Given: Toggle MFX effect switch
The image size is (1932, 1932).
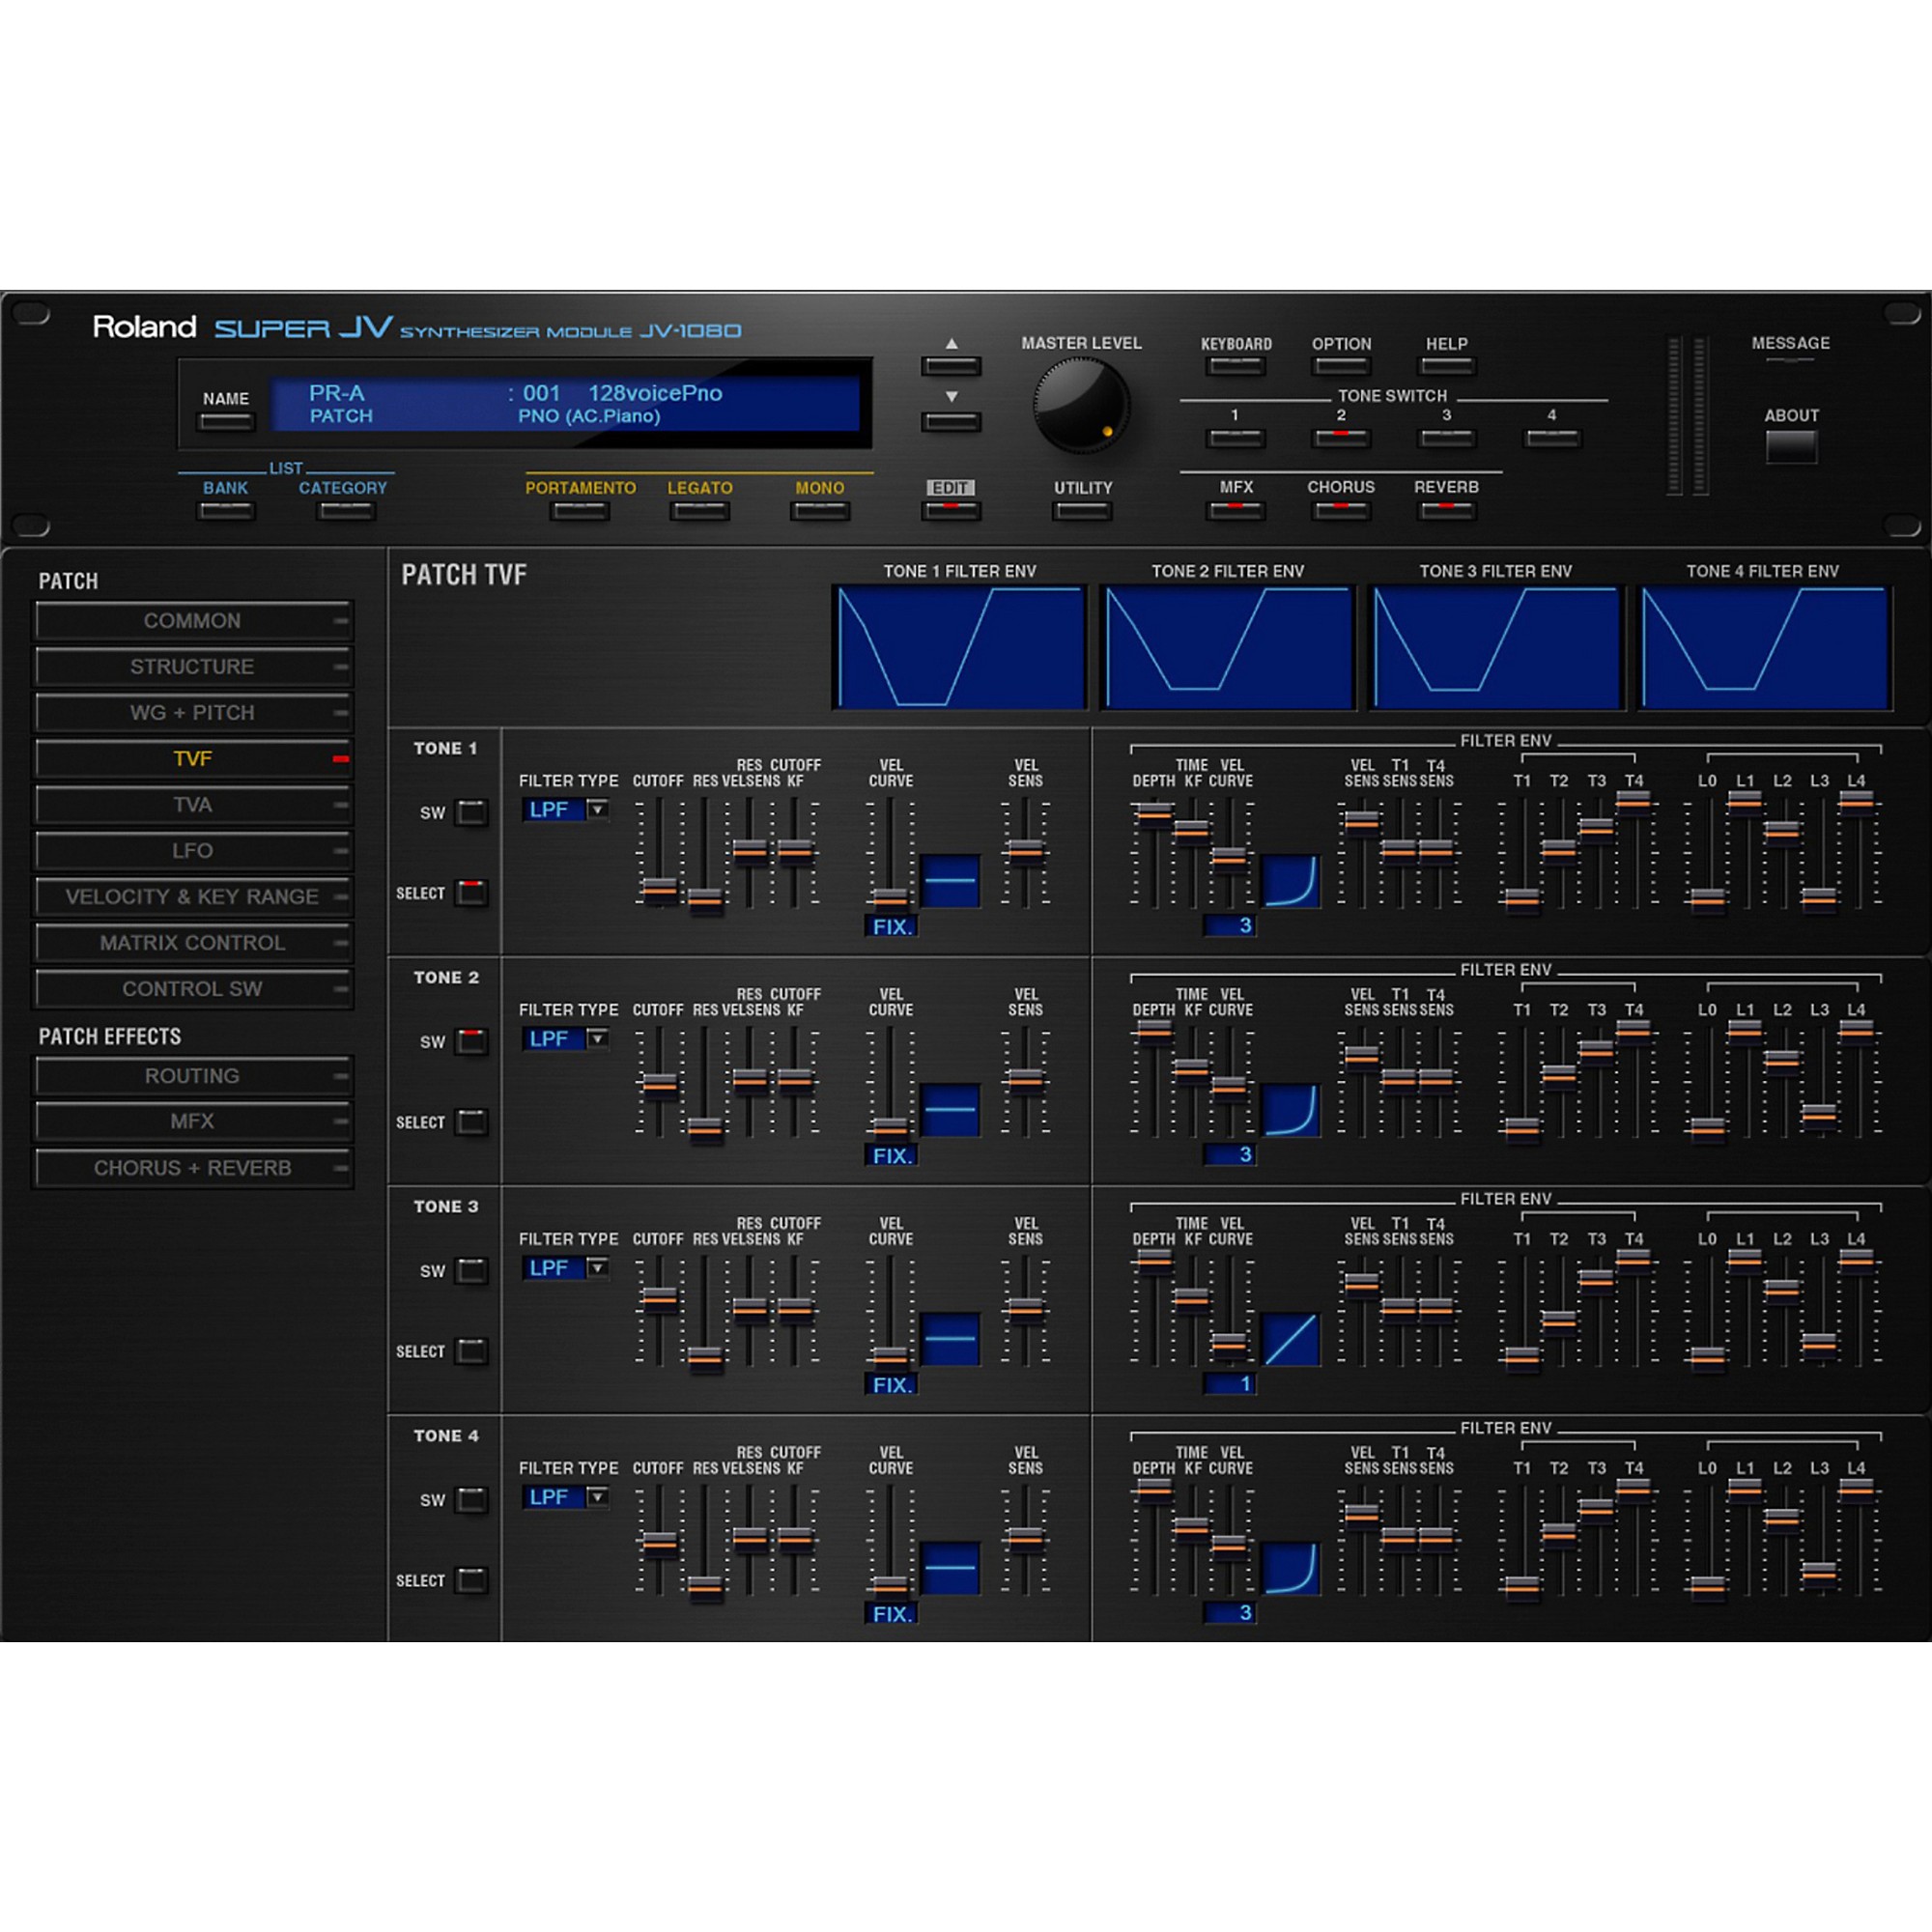Looking at the screenshot, I should pos(1236,511).
